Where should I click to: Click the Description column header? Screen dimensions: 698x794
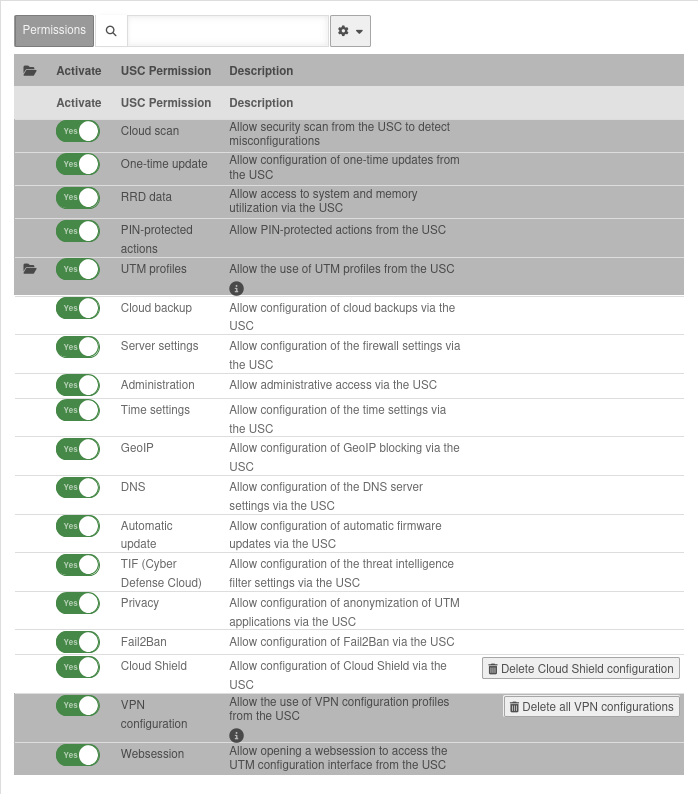coord(261,71)
